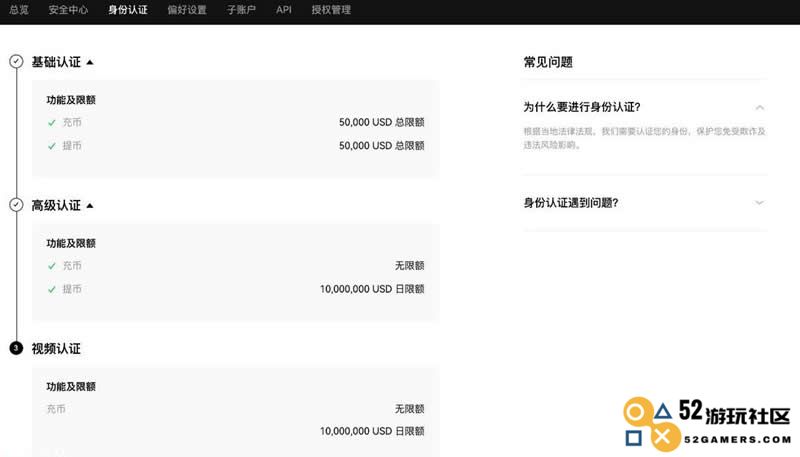Viewport: 800px width, 457px height.
Task: Go to the 子账户 tab
Action: 241,10
